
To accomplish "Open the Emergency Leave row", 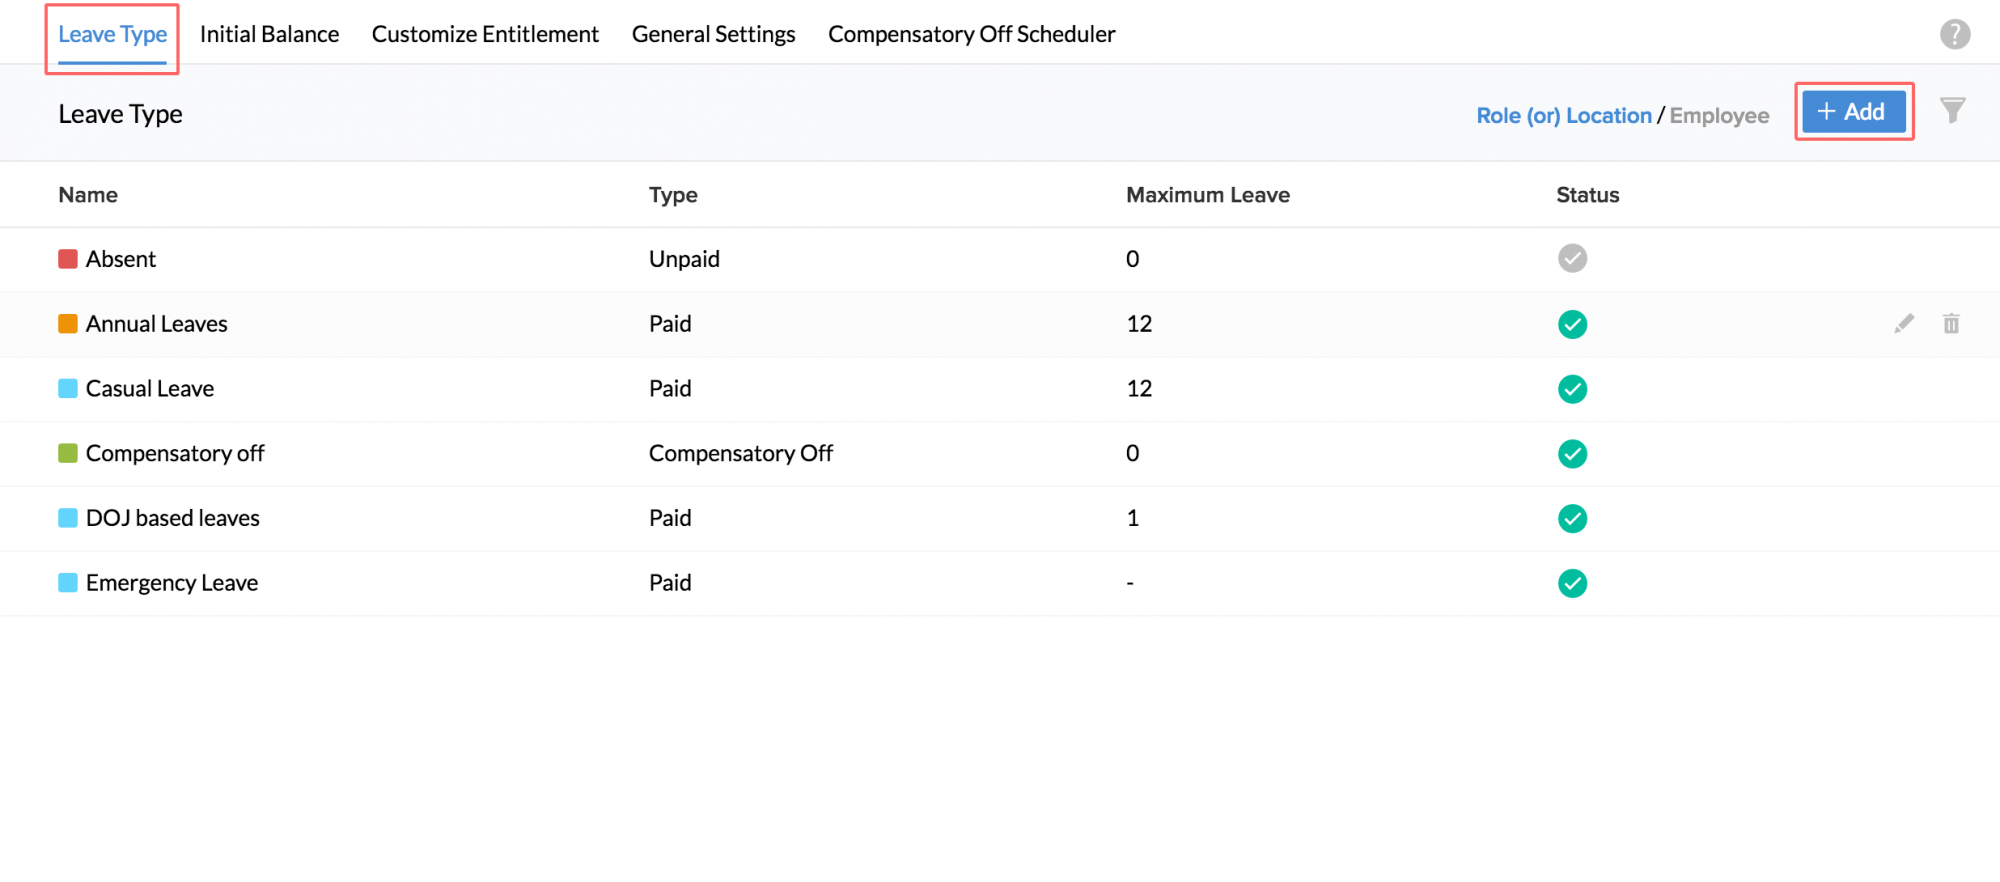I will coord(172,583).
